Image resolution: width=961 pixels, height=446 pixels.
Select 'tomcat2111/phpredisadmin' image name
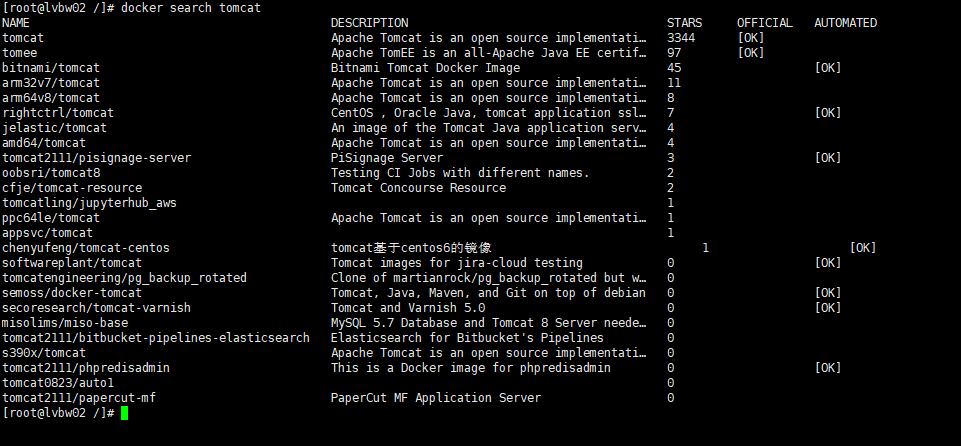[86, 368]
